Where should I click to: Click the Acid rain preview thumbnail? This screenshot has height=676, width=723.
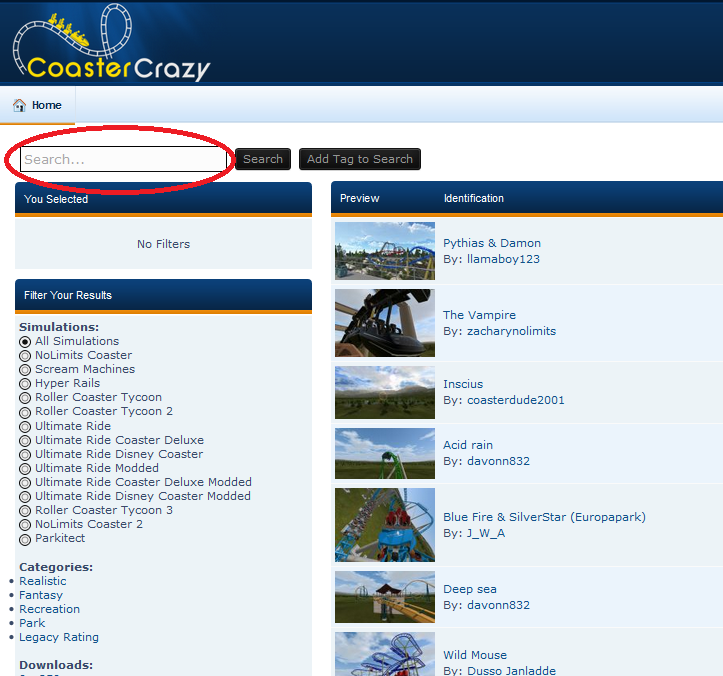click(384, 453)
